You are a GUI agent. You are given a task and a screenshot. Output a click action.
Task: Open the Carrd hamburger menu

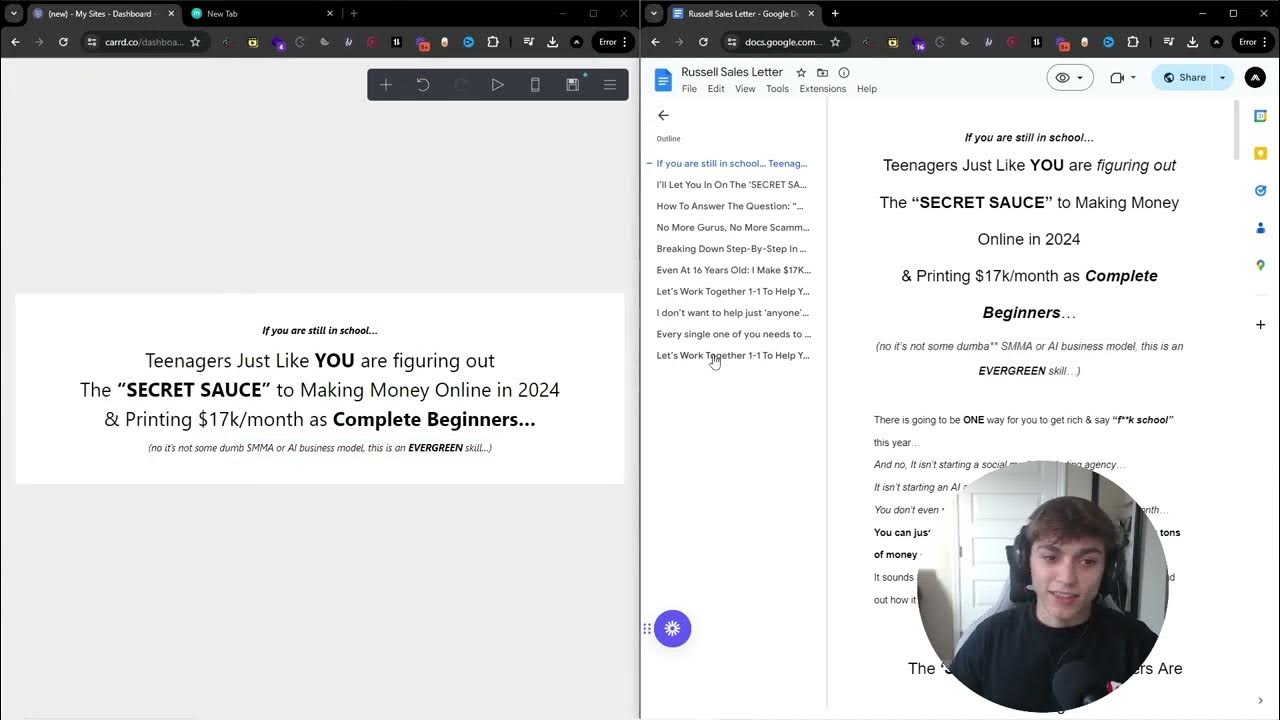pyautogui.click(x=609, y=85)
